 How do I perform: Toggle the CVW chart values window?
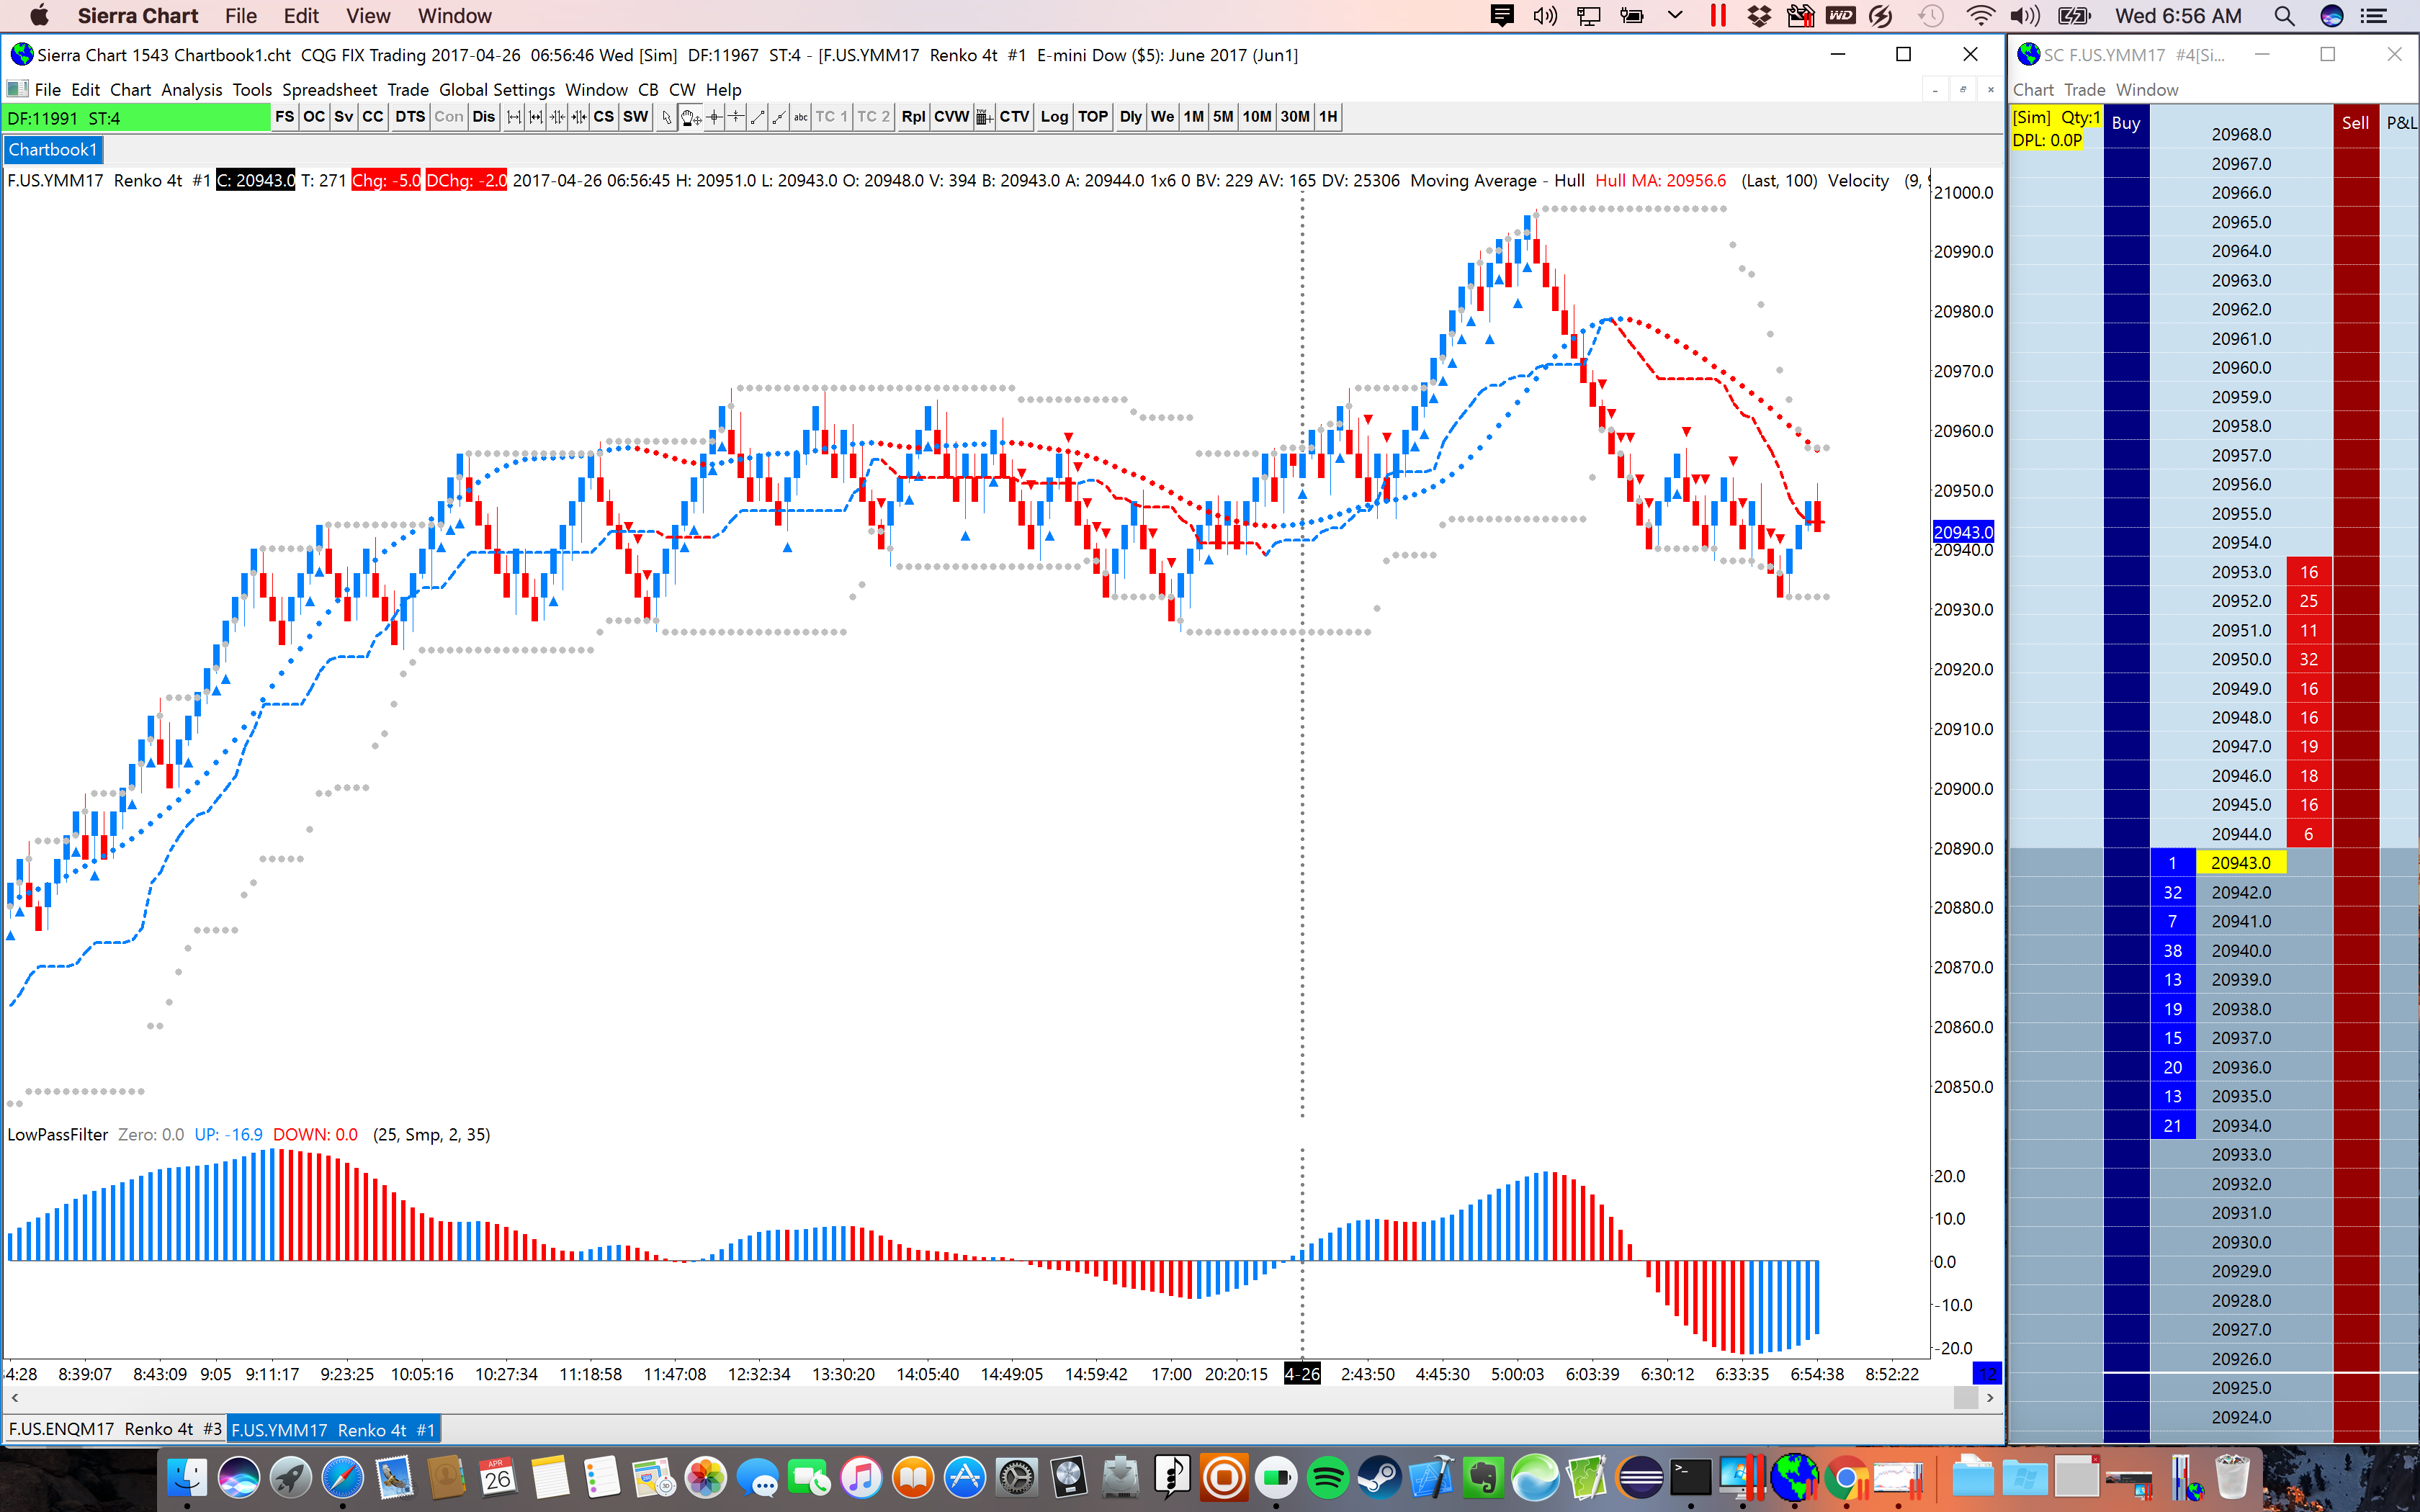pyautogui.click(x=951, y=117)
